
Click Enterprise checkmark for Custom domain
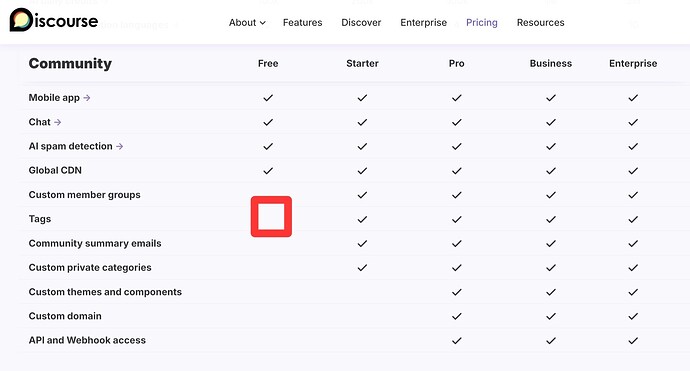(633, 316)
